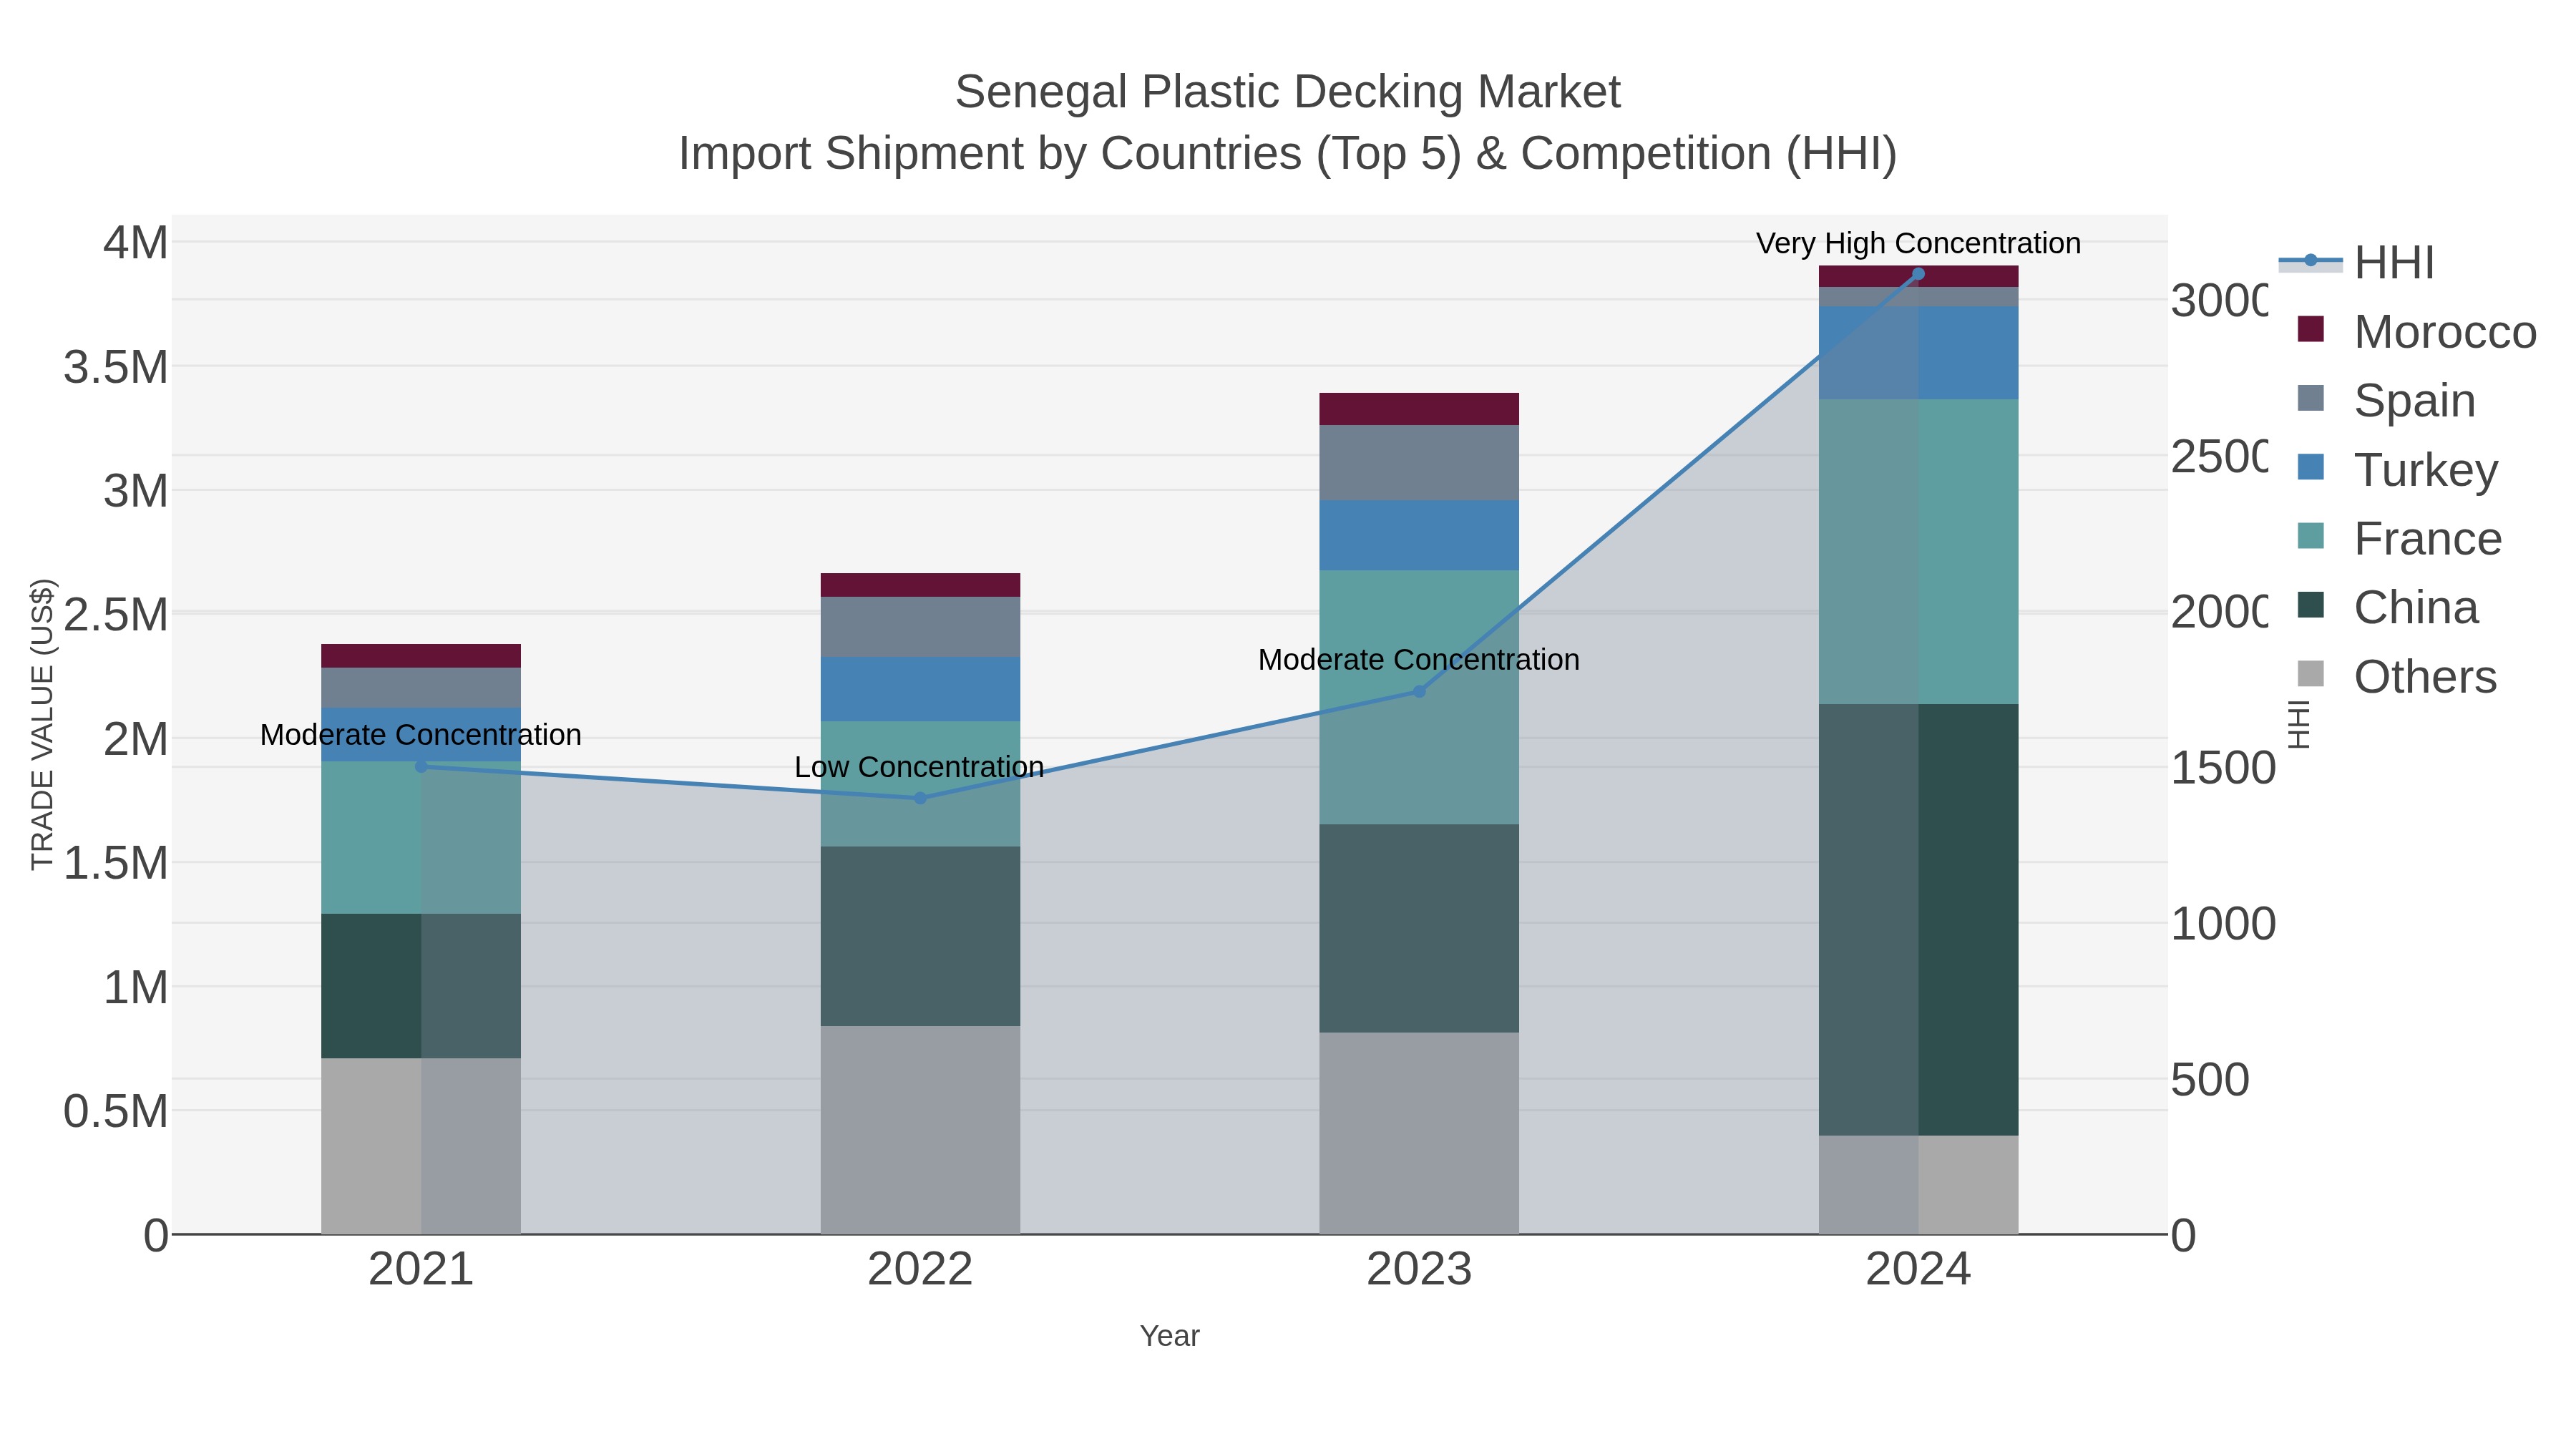This screenshot has width=2576, height=1449.
Task: Toggle the France legend label
Action: (x=2427, y=539)
